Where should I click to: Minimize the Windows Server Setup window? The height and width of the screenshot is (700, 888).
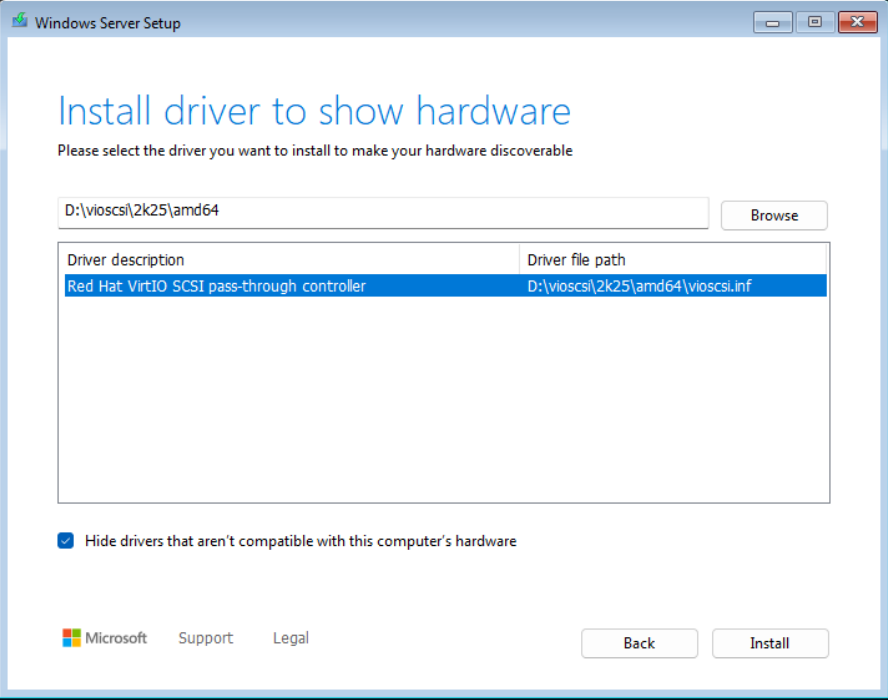tap(773, 22)
